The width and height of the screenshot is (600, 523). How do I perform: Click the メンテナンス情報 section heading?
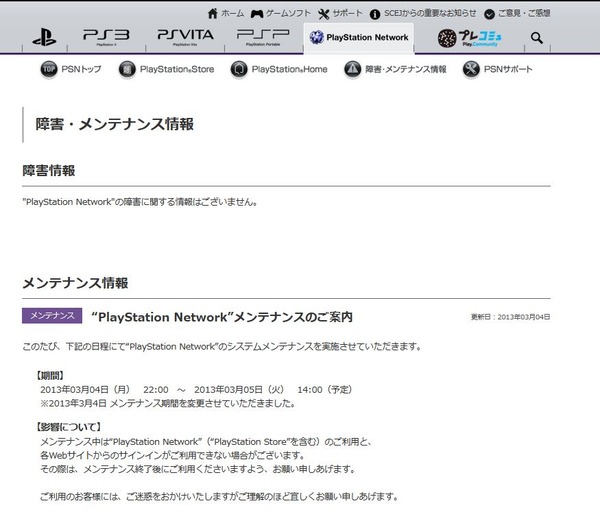tap(75, 283)
